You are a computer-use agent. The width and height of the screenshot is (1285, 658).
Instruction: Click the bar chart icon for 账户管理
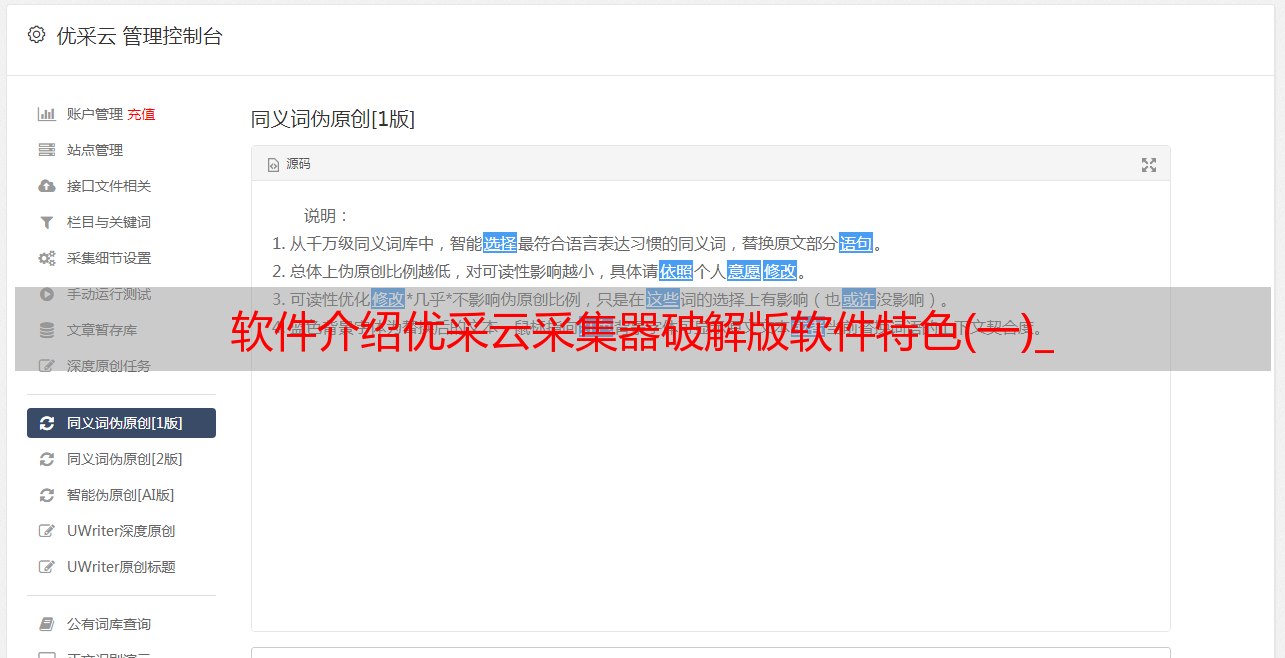46,114
